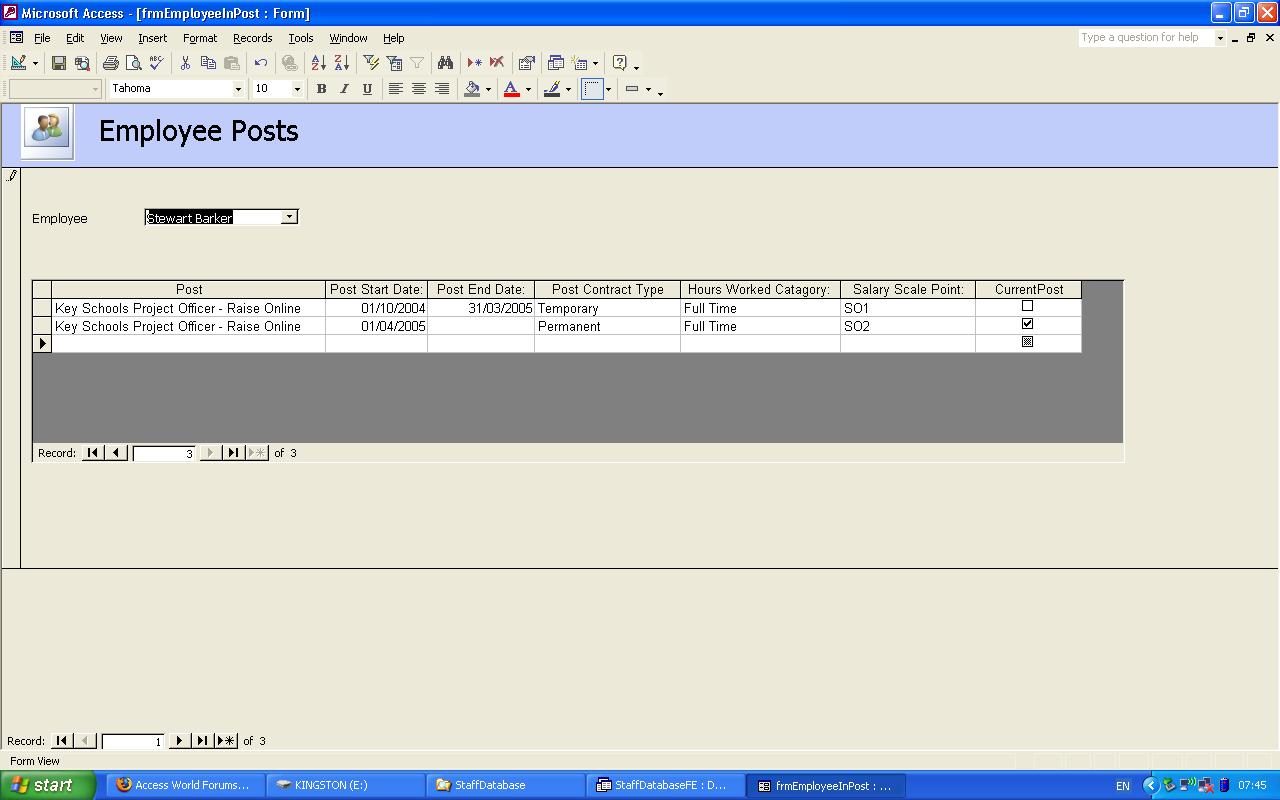This screenshot has width=1280, height=800.
Task: Sort records descending Z to A
Action: [x=341, y=63]
